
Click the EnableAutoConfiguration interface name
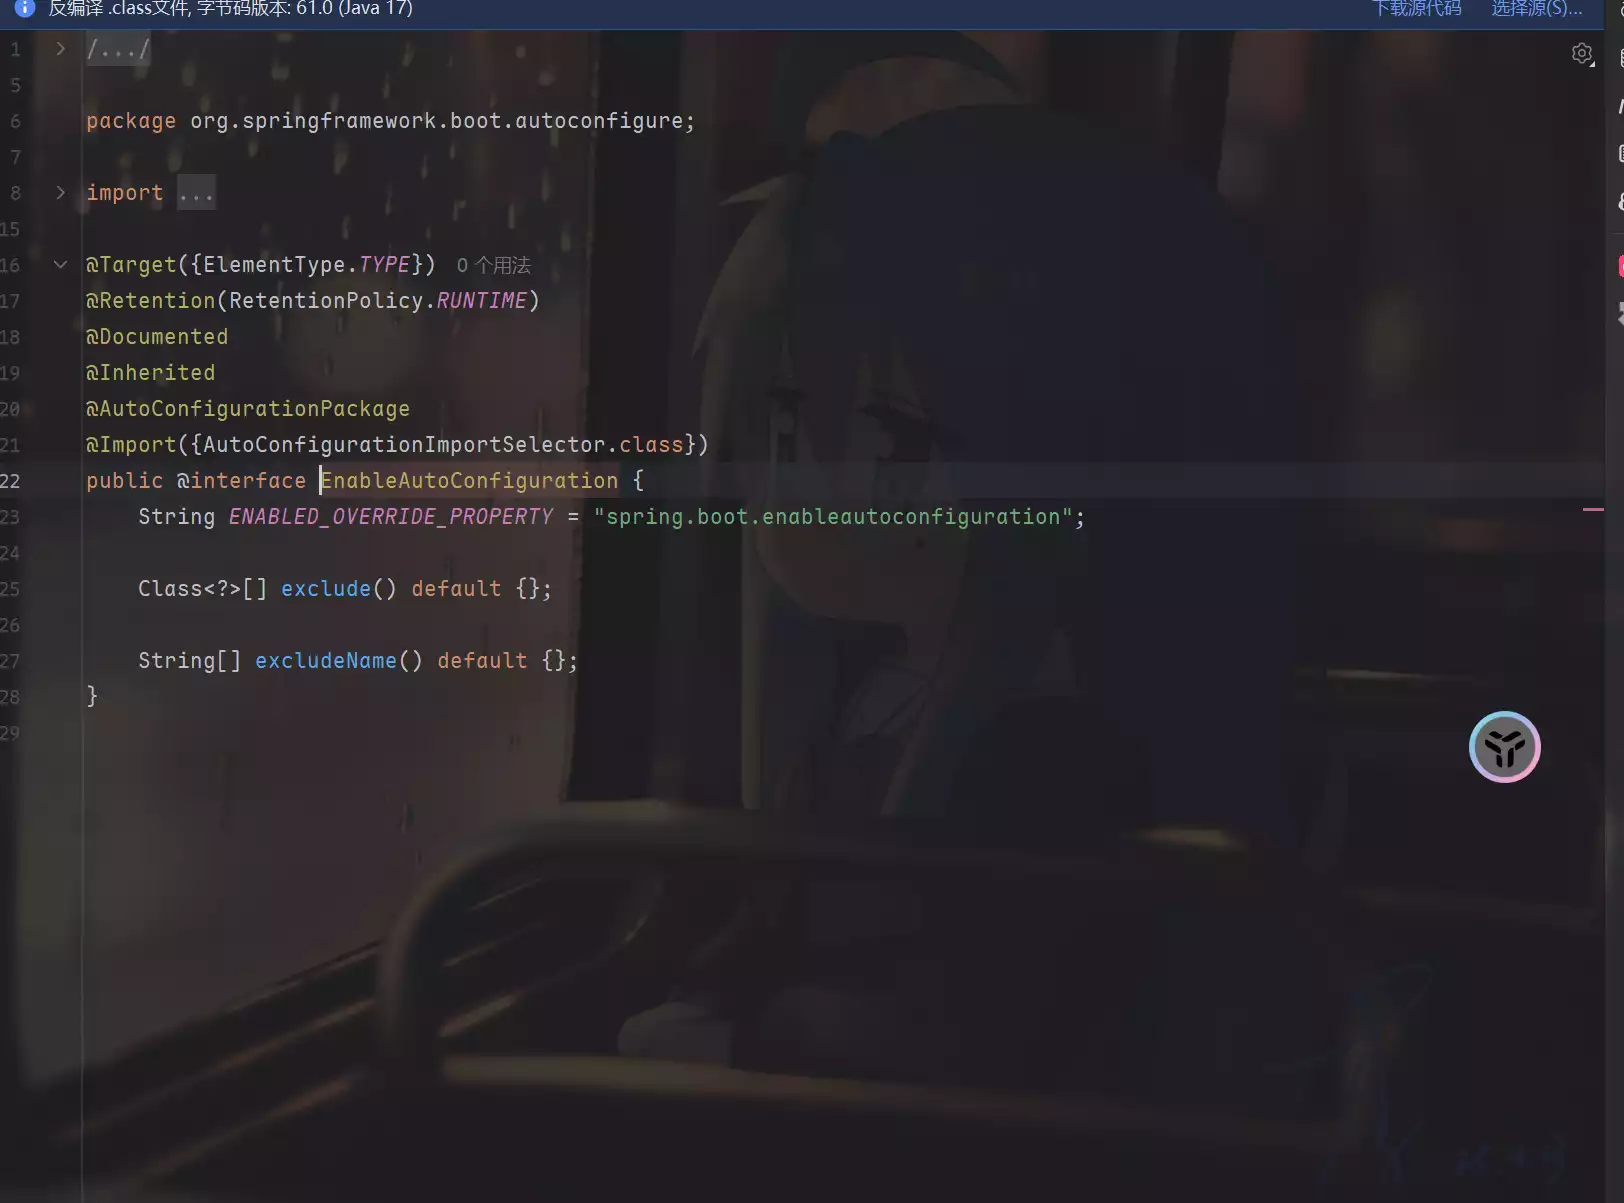[469, 481]
